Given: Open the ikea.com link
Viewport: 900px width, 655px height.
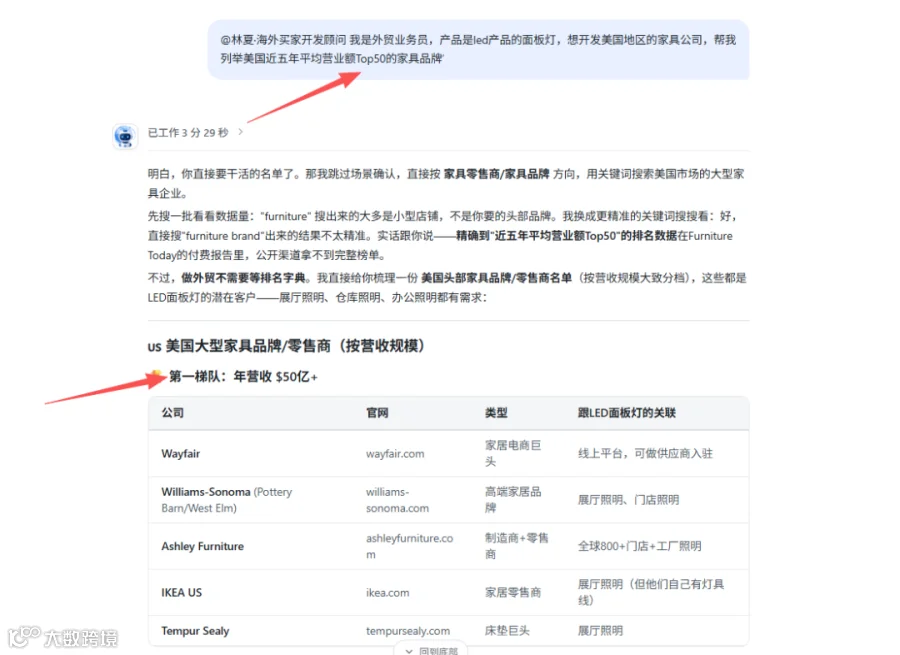Looking at the screenshot, I should (x=387, y=592).
